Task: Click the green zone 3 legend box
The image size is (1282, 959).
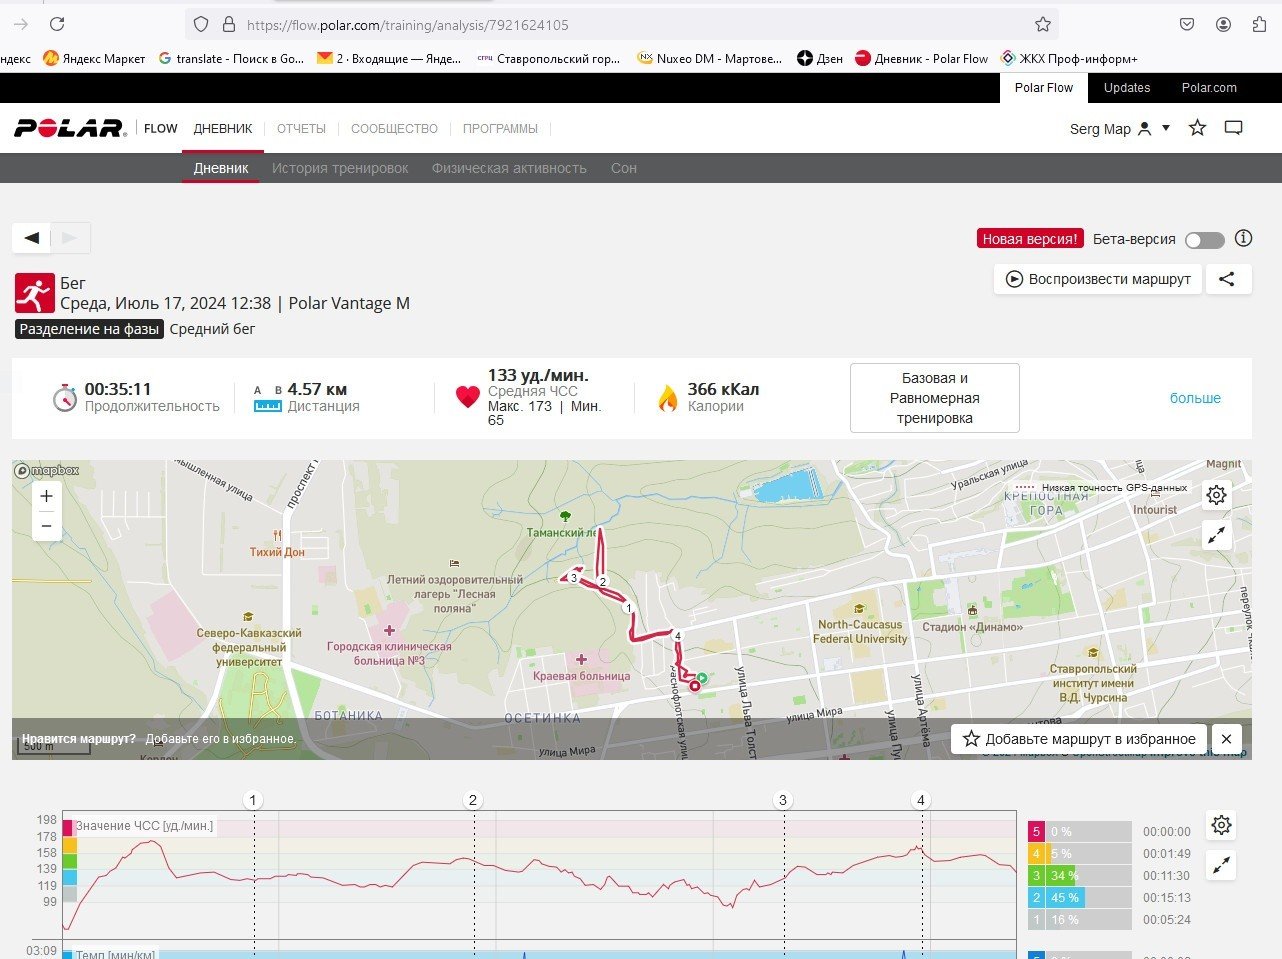Action: point(1037,876)
